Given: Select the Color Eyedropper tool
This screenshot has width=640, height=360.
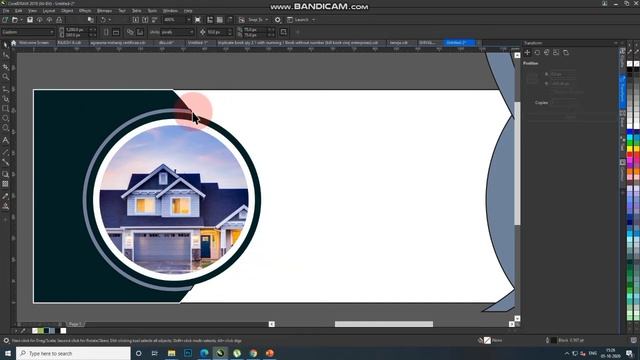Looking at the screenshot, I should pyautogui.click(x=5, y=196).
